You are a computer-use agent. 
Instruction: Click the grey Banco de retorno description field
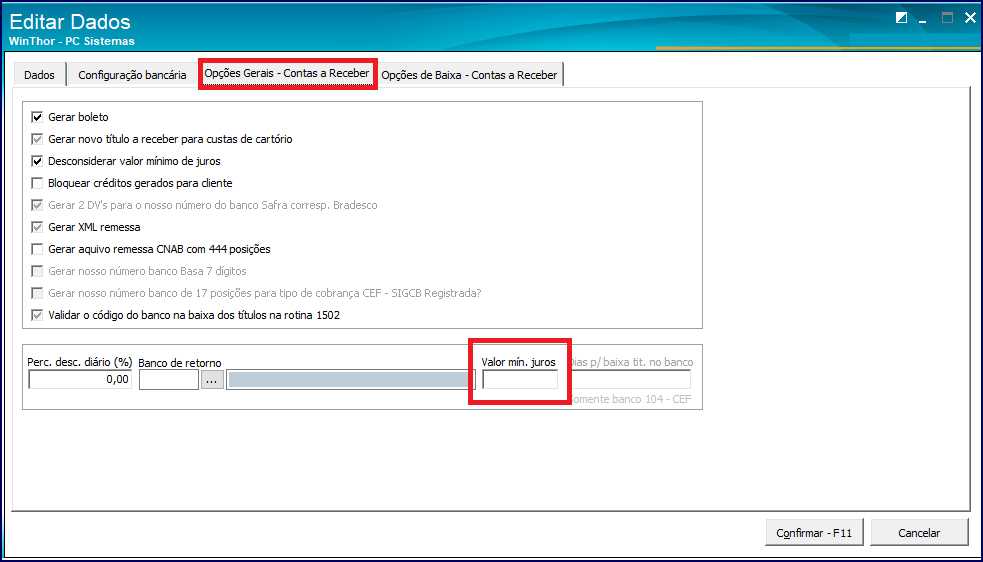[x=350, y=379]
